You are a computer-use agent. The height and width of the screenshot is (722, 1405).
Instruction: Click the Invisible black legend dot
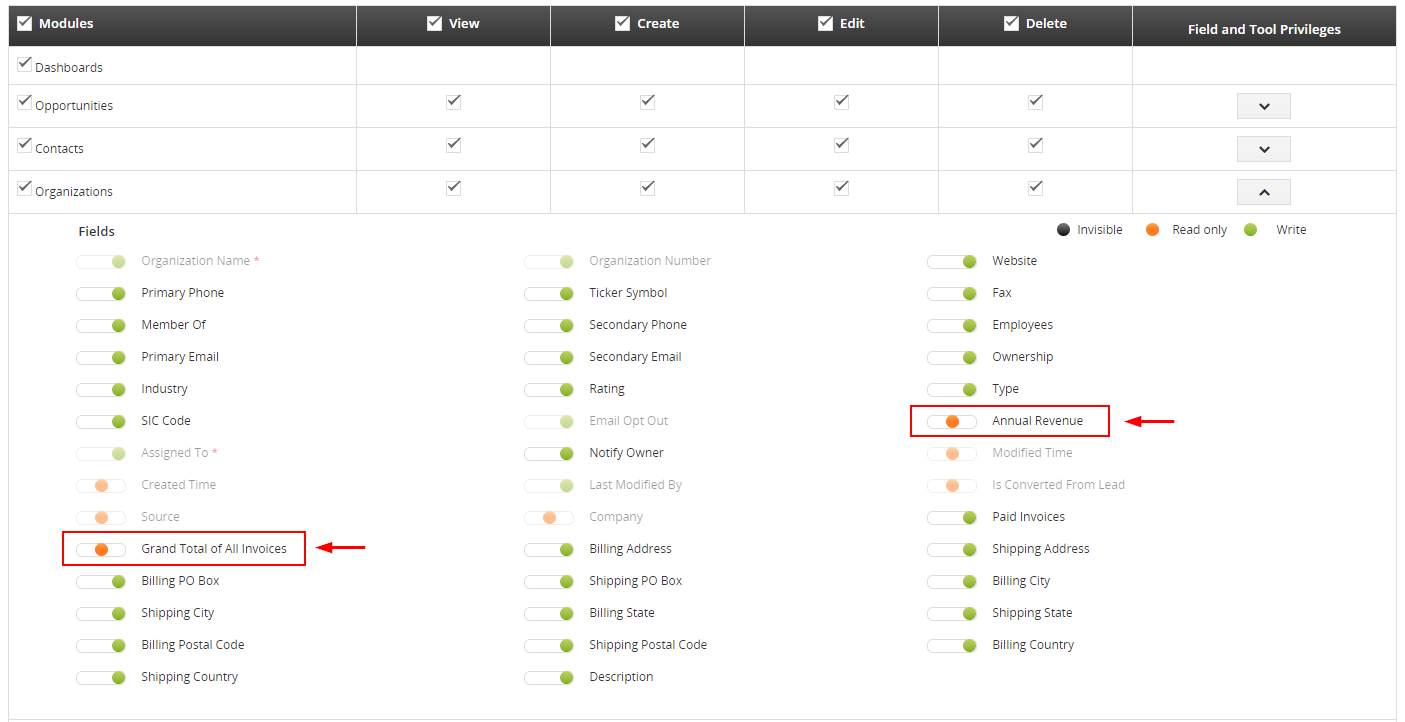1063,230
